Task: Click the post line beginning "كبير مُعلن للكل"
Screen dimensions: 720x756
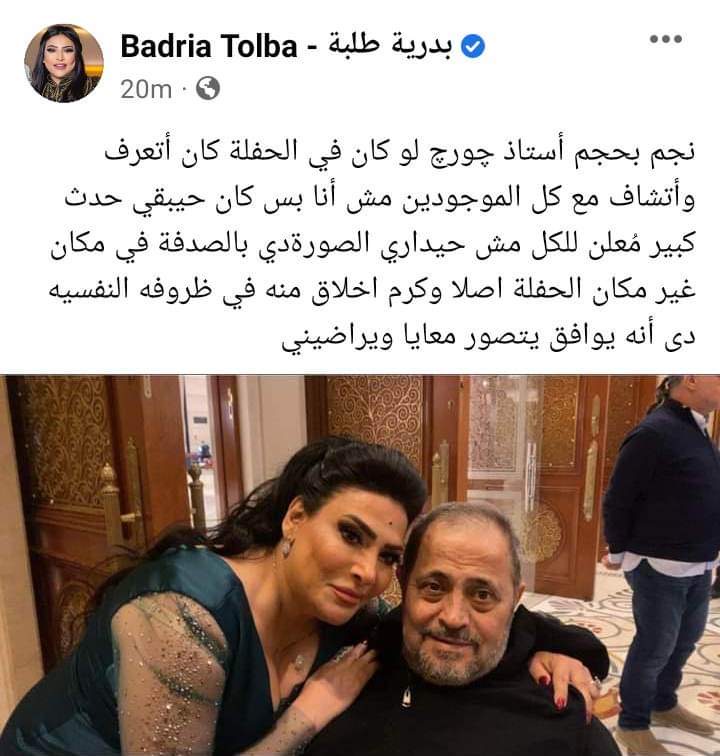Action: point(373,245)
